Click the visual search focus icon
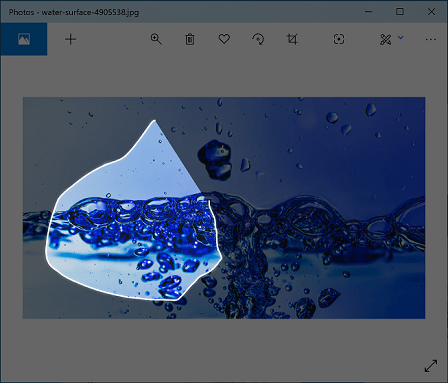The width and height of the screenshot is (448, 383). 339,39
